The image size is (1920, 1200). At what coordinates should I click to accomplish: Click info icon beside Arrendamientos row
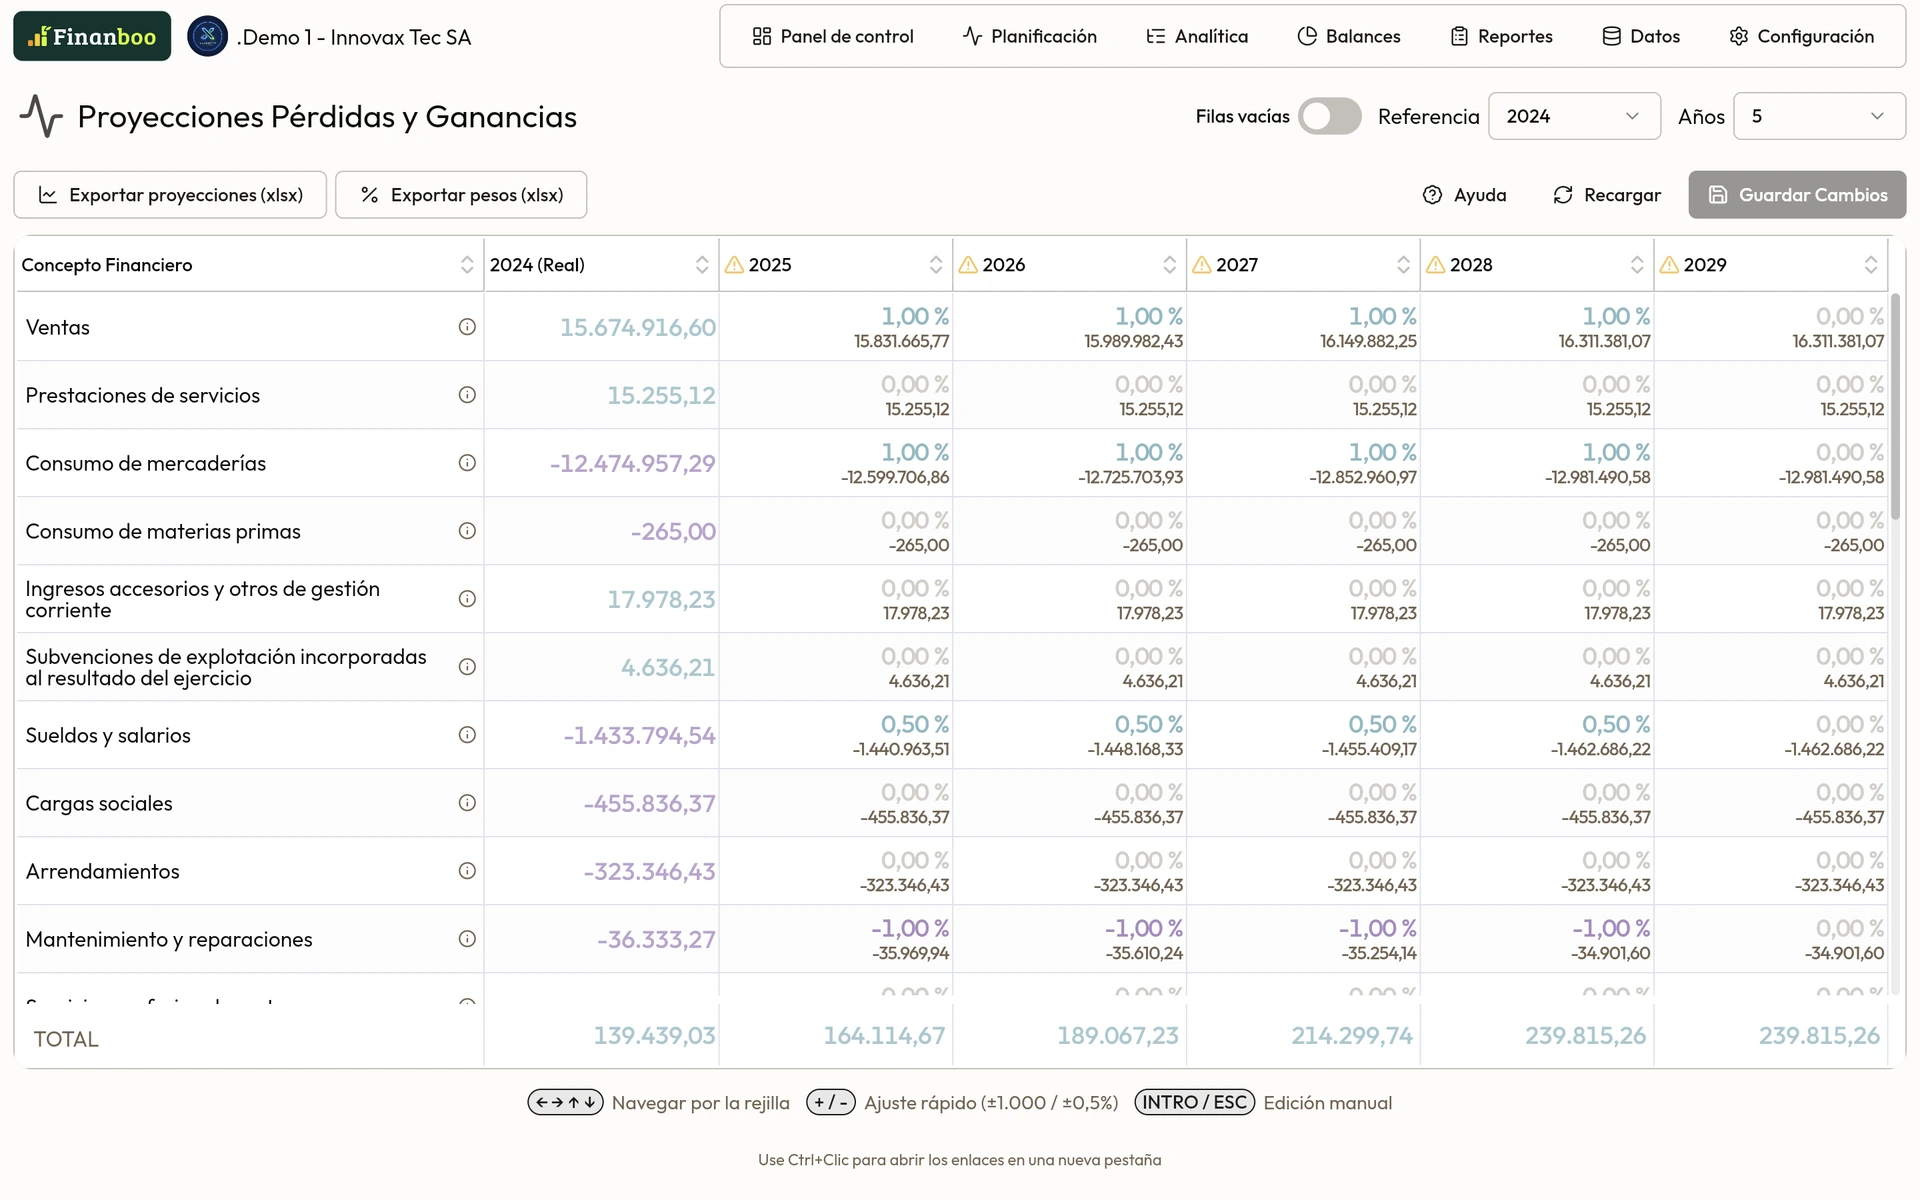(x=467, y=871)
